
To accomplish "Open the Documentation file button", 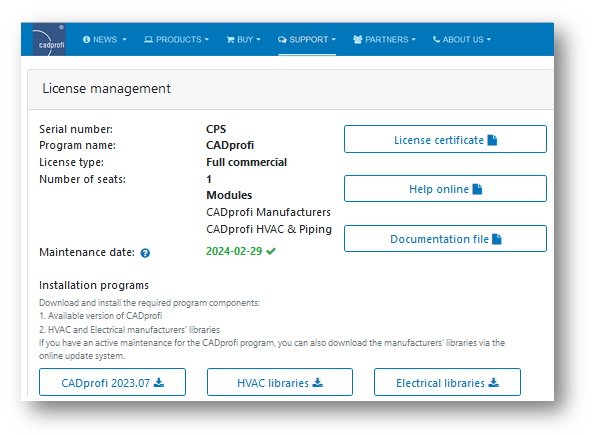I will (x=445, y=238).
